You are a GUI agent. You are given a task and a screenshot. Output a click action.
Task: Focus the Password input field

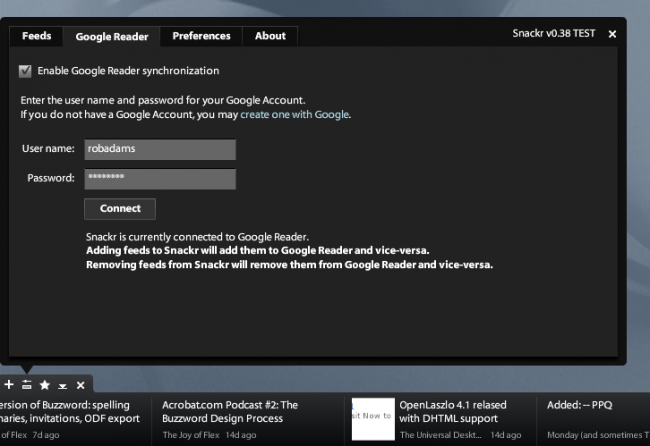(x=160, y=179)
